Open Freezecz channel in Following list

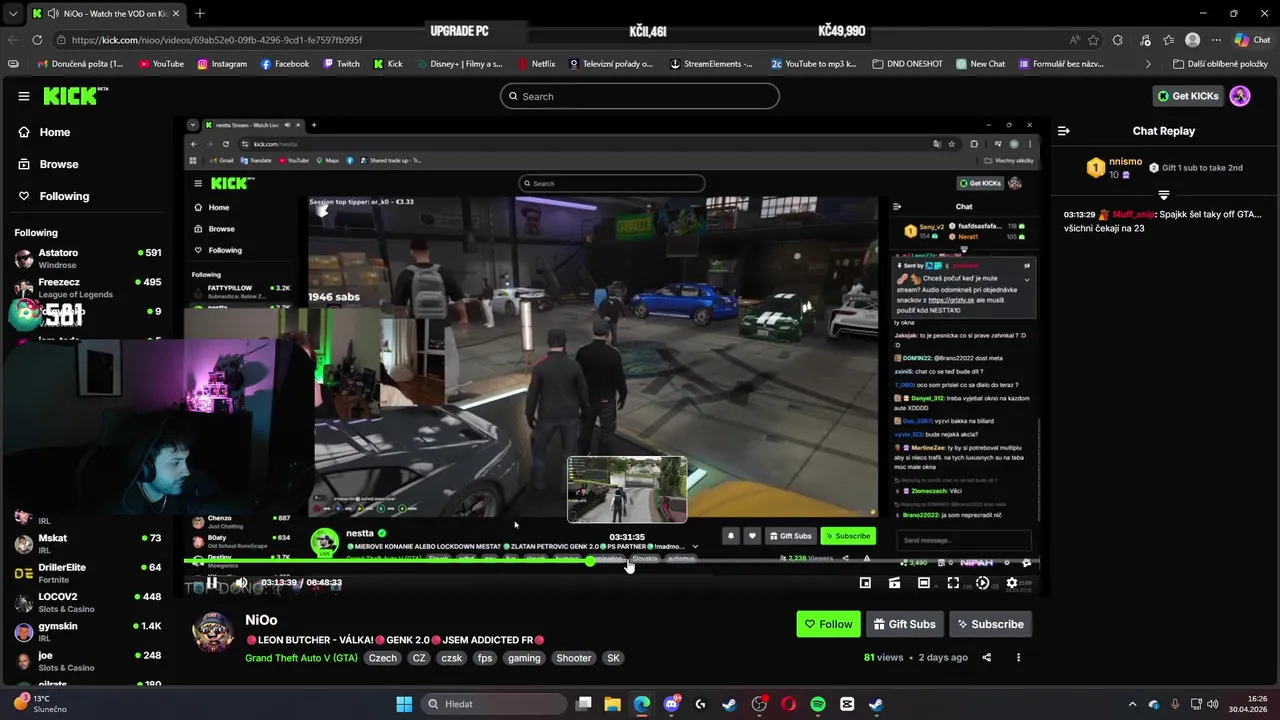pyautogui.click(x=87, y=288)
